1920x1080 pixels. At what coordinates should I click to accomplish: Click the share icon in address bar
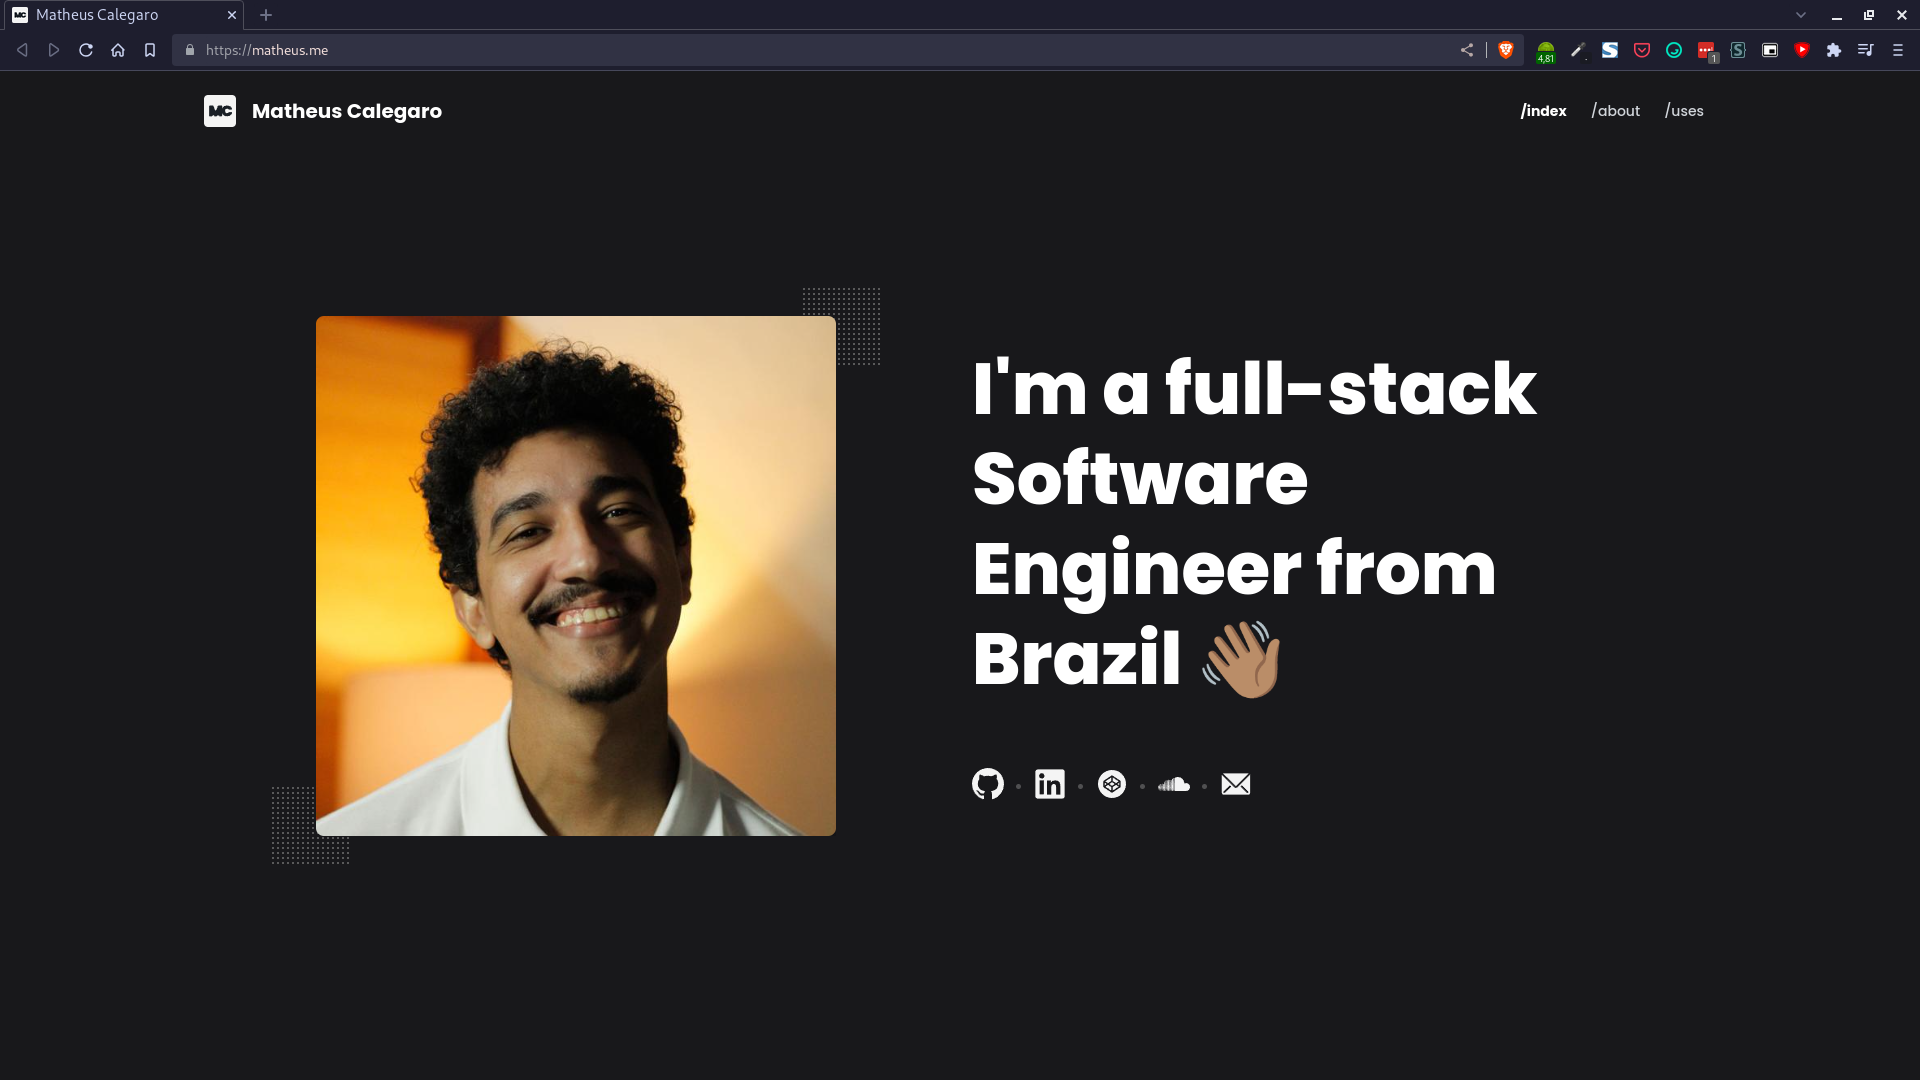pyautogui.click(x=1467, y=50)
